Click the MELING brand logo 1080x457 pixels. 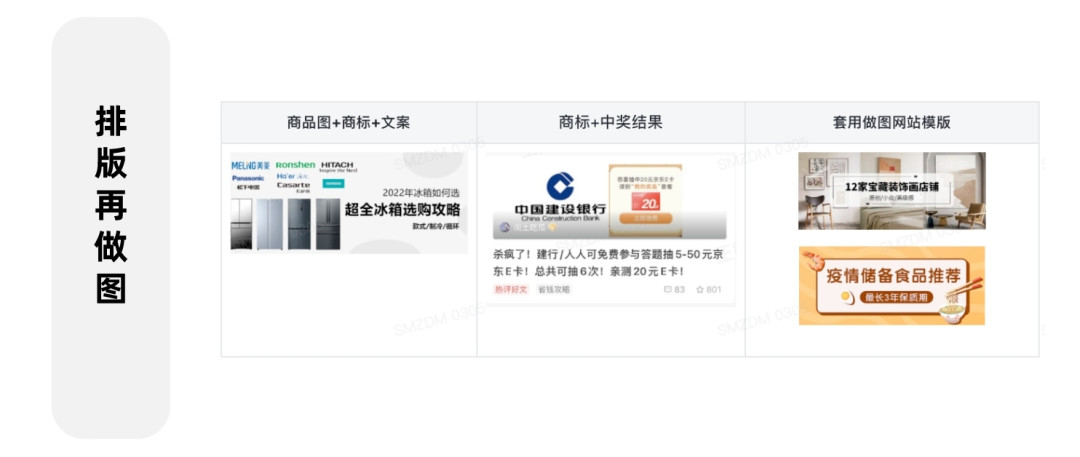251,166
